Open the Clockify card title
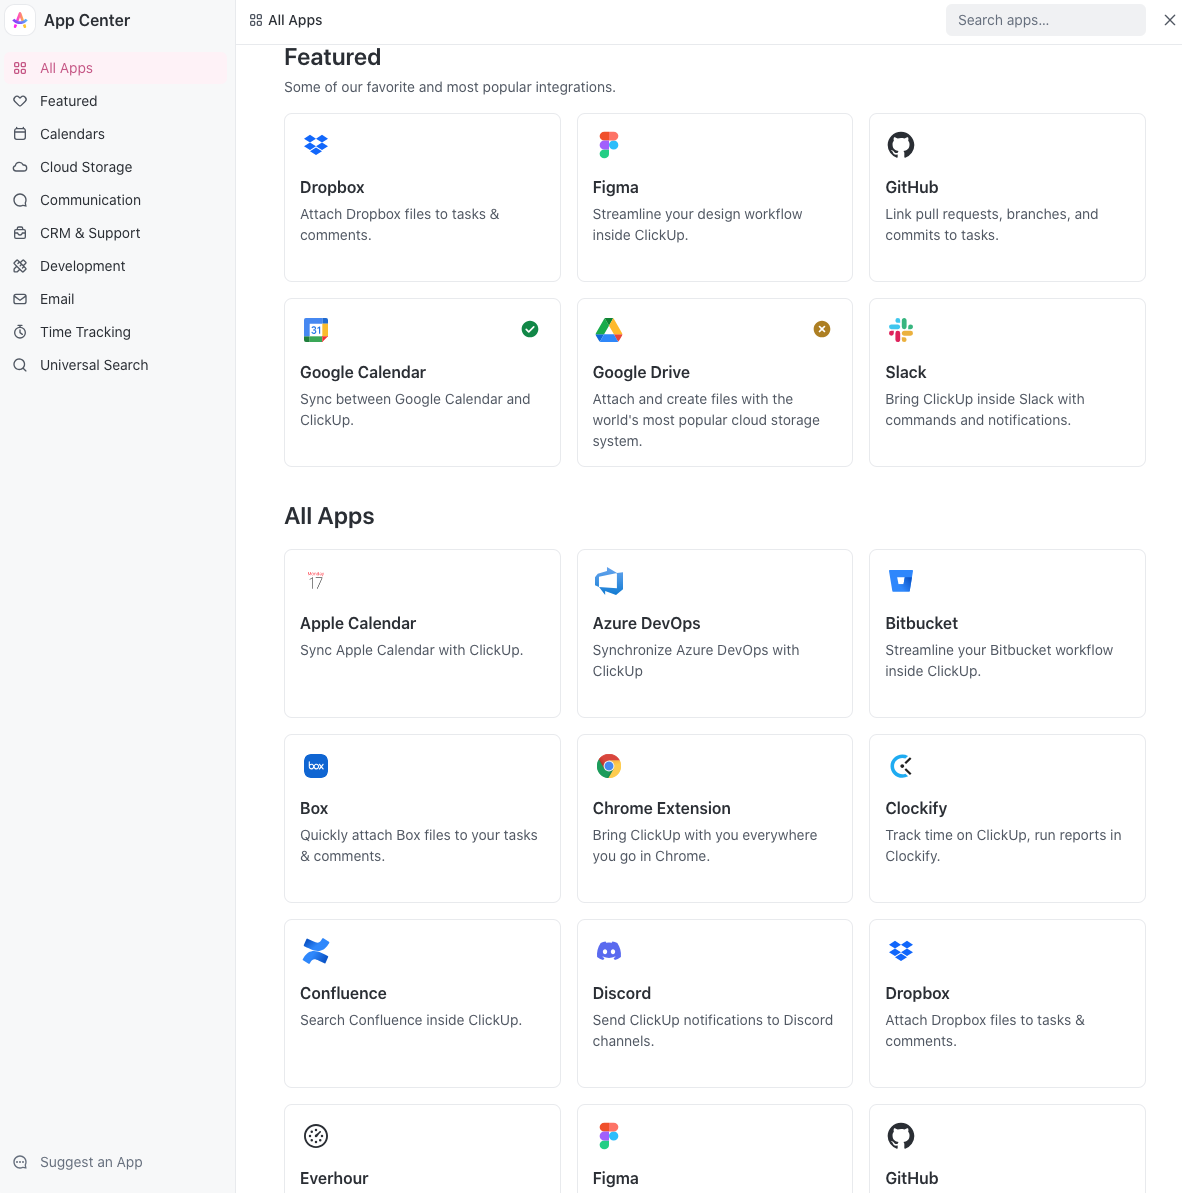 (916, 808)
